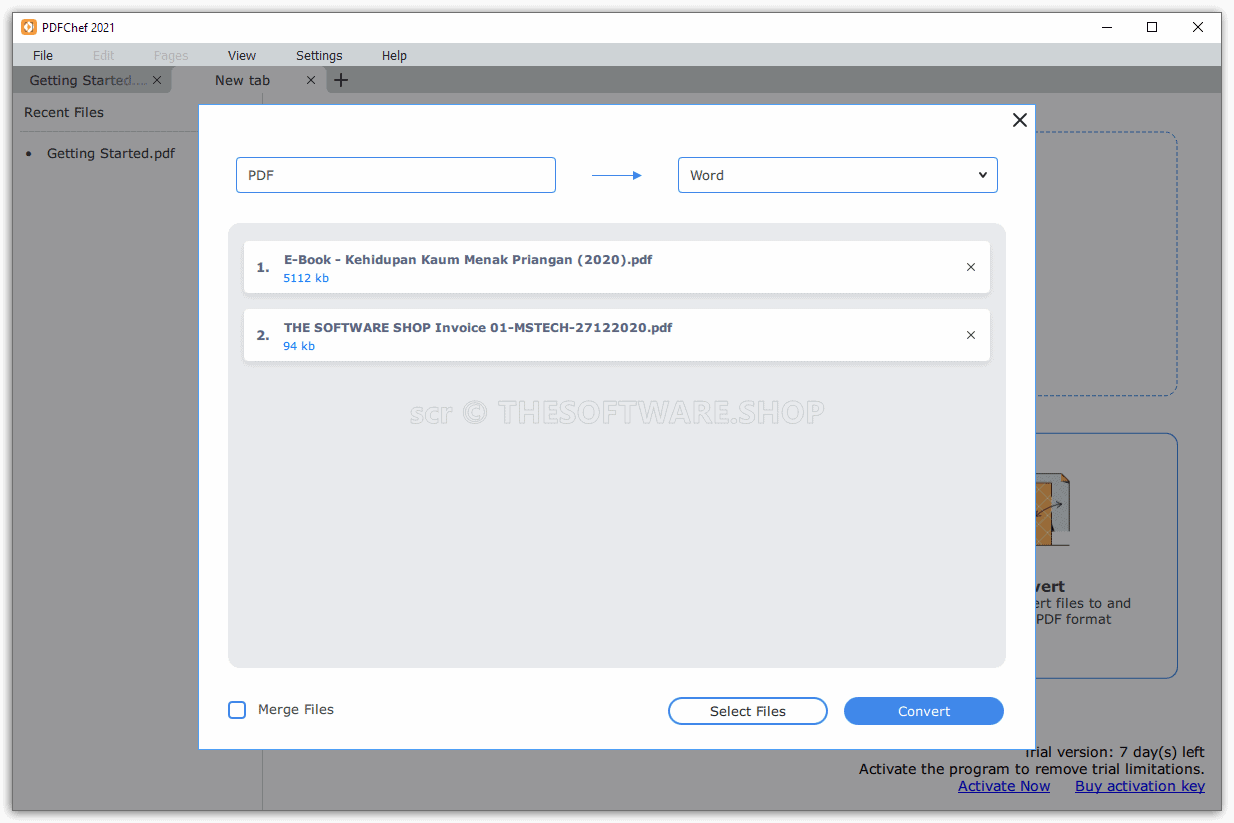Open the File menu

click(x=43, y=55)
